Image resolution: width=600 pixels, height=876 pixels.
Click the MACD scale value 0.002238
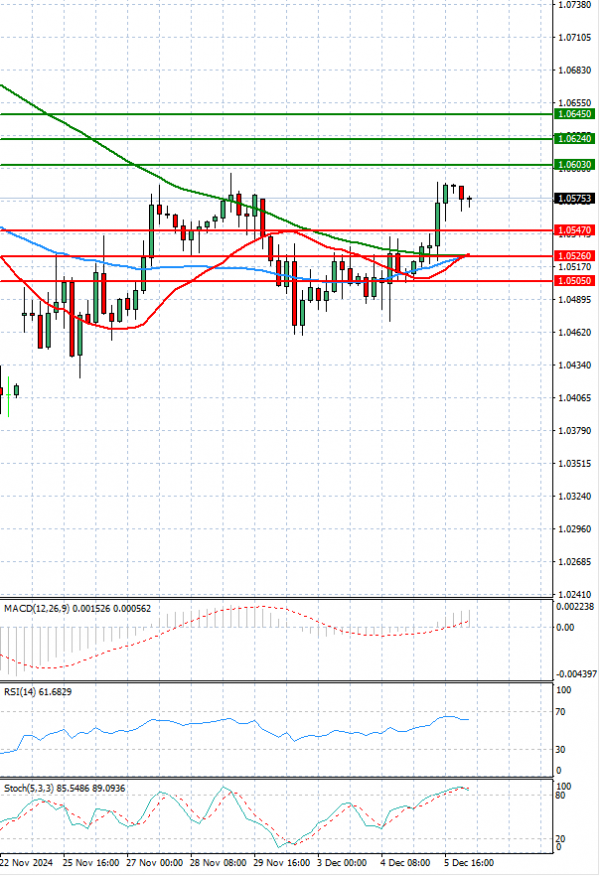575,607
